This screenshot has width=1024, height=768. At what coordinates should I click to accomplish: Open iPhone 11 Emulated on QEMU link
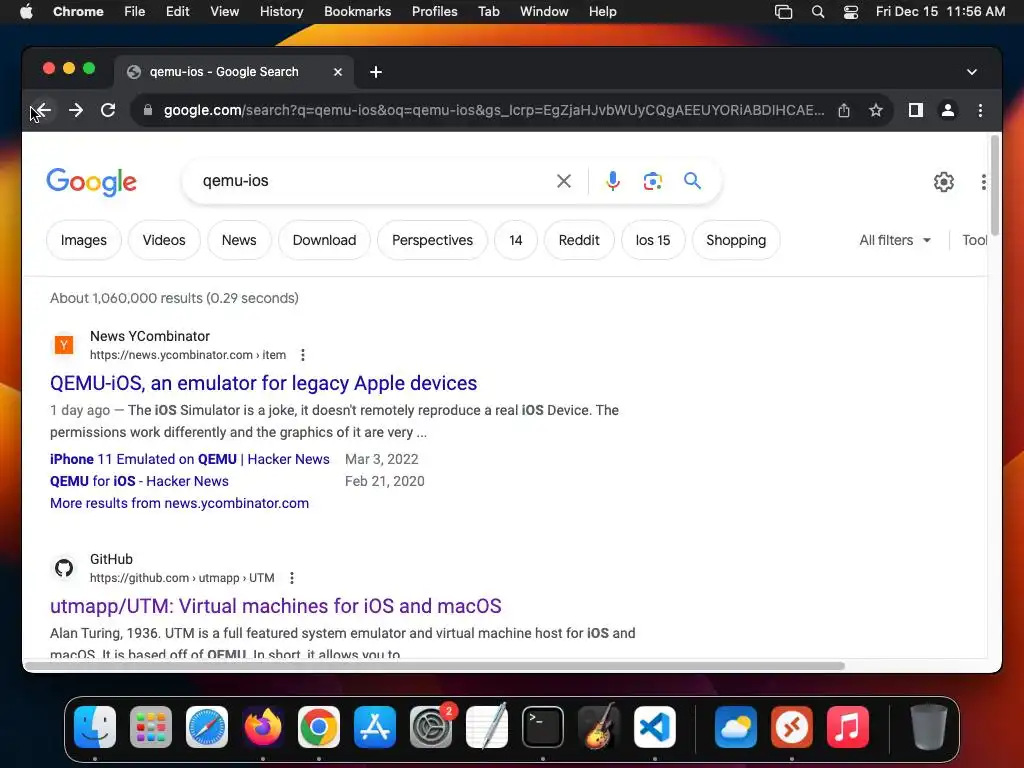(189, 459)
